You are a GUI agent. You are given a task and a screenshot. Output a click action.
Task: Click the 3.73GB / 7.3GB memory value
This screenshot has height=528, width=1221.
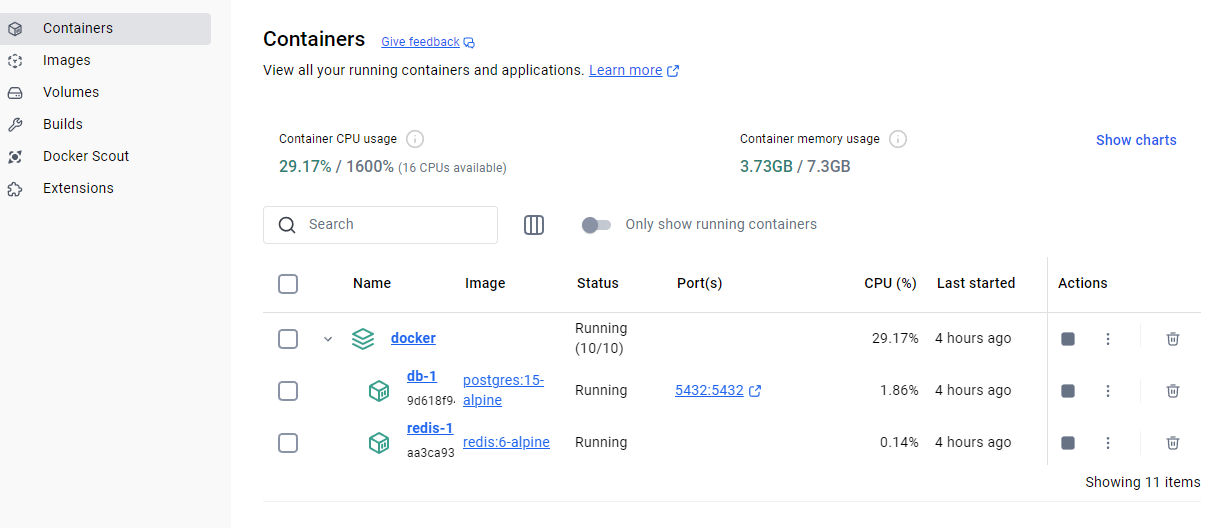click(x=795, y=166)
